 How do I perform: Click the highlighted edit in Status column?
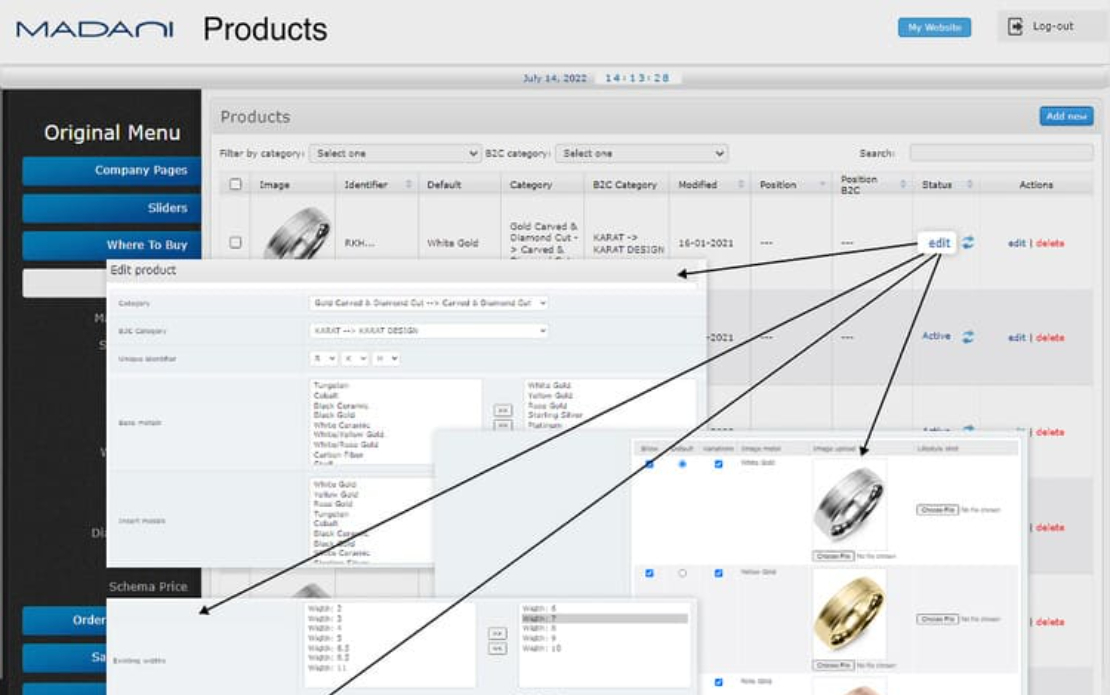(939, 243)
